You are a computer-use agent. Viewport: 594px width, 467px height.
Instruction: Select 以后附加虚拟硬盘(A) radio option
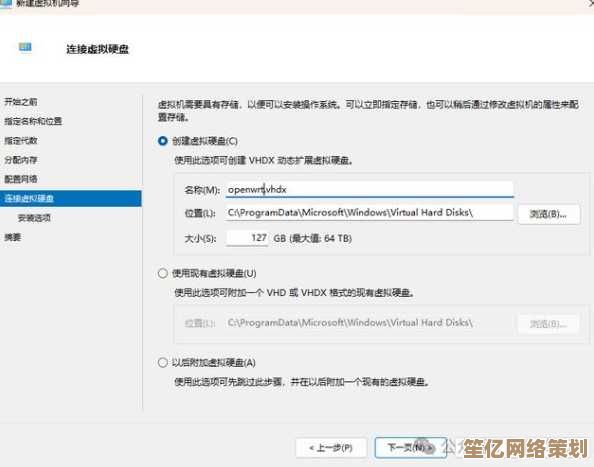[x=163, y=362]
